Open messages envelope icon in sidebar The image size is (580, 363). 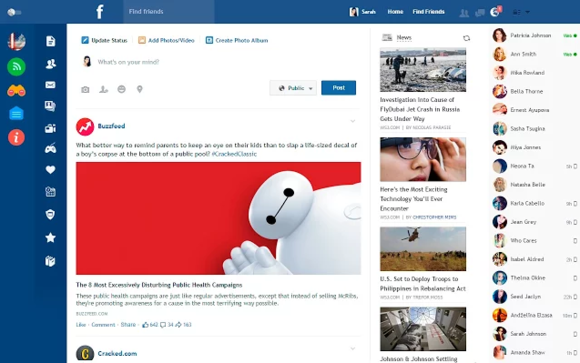pyautogui.click(x=50, y=85)
